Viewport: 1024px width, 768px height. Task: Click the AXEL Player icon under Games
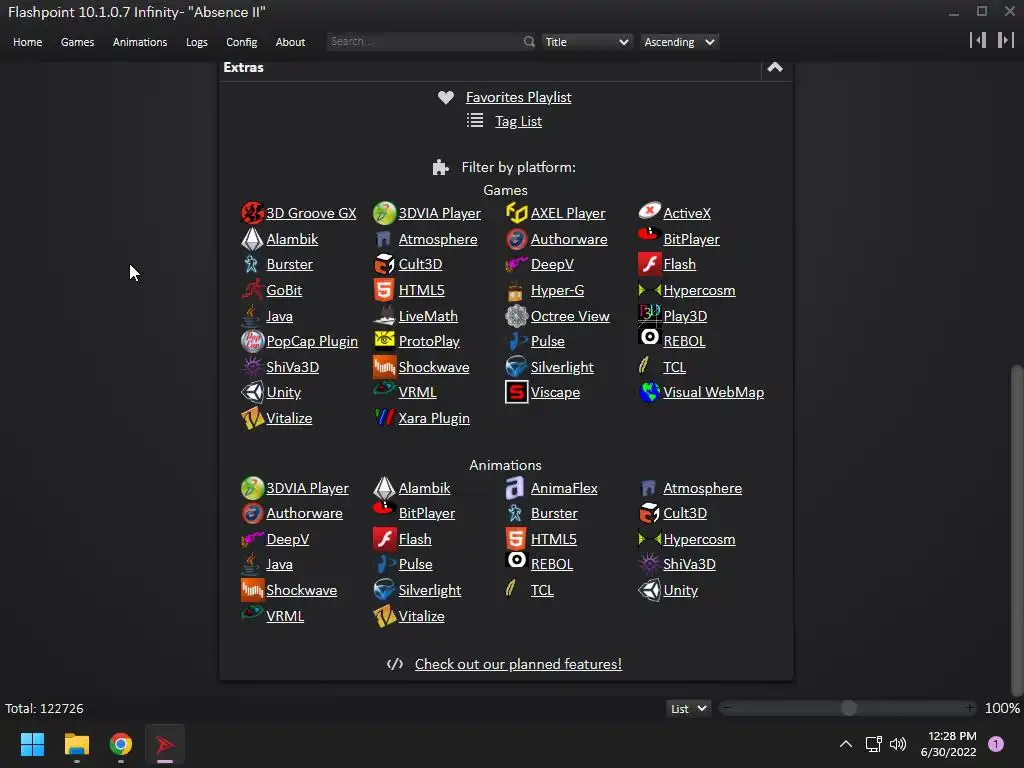[x=517, y=213]
